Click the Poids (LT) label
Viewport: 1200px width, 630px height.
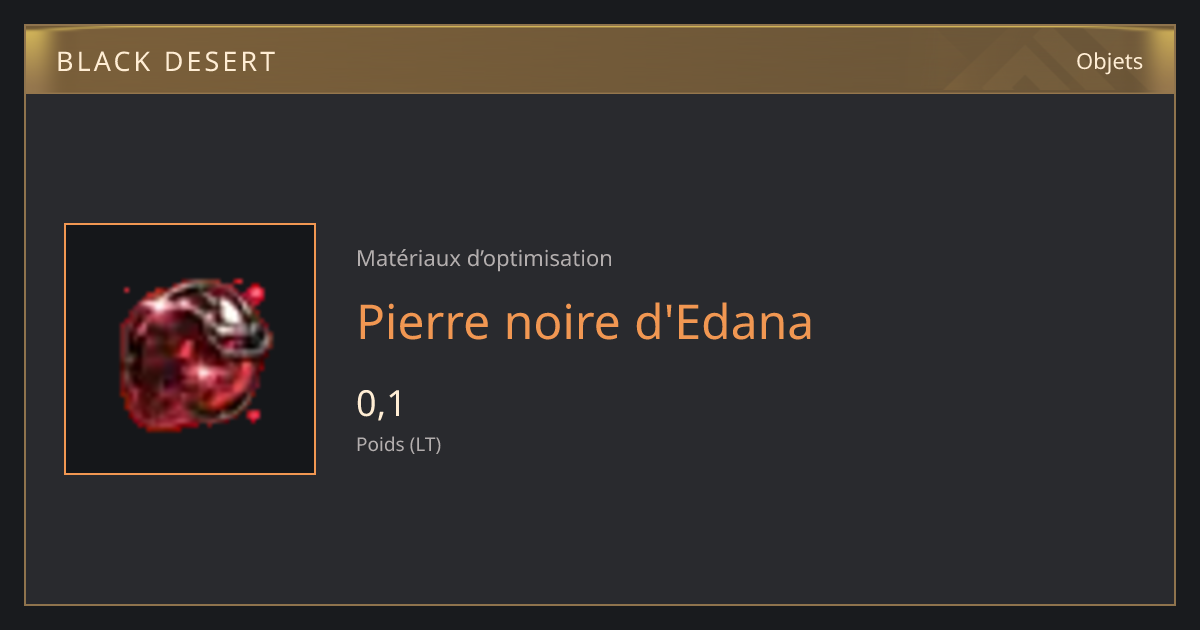398,444
